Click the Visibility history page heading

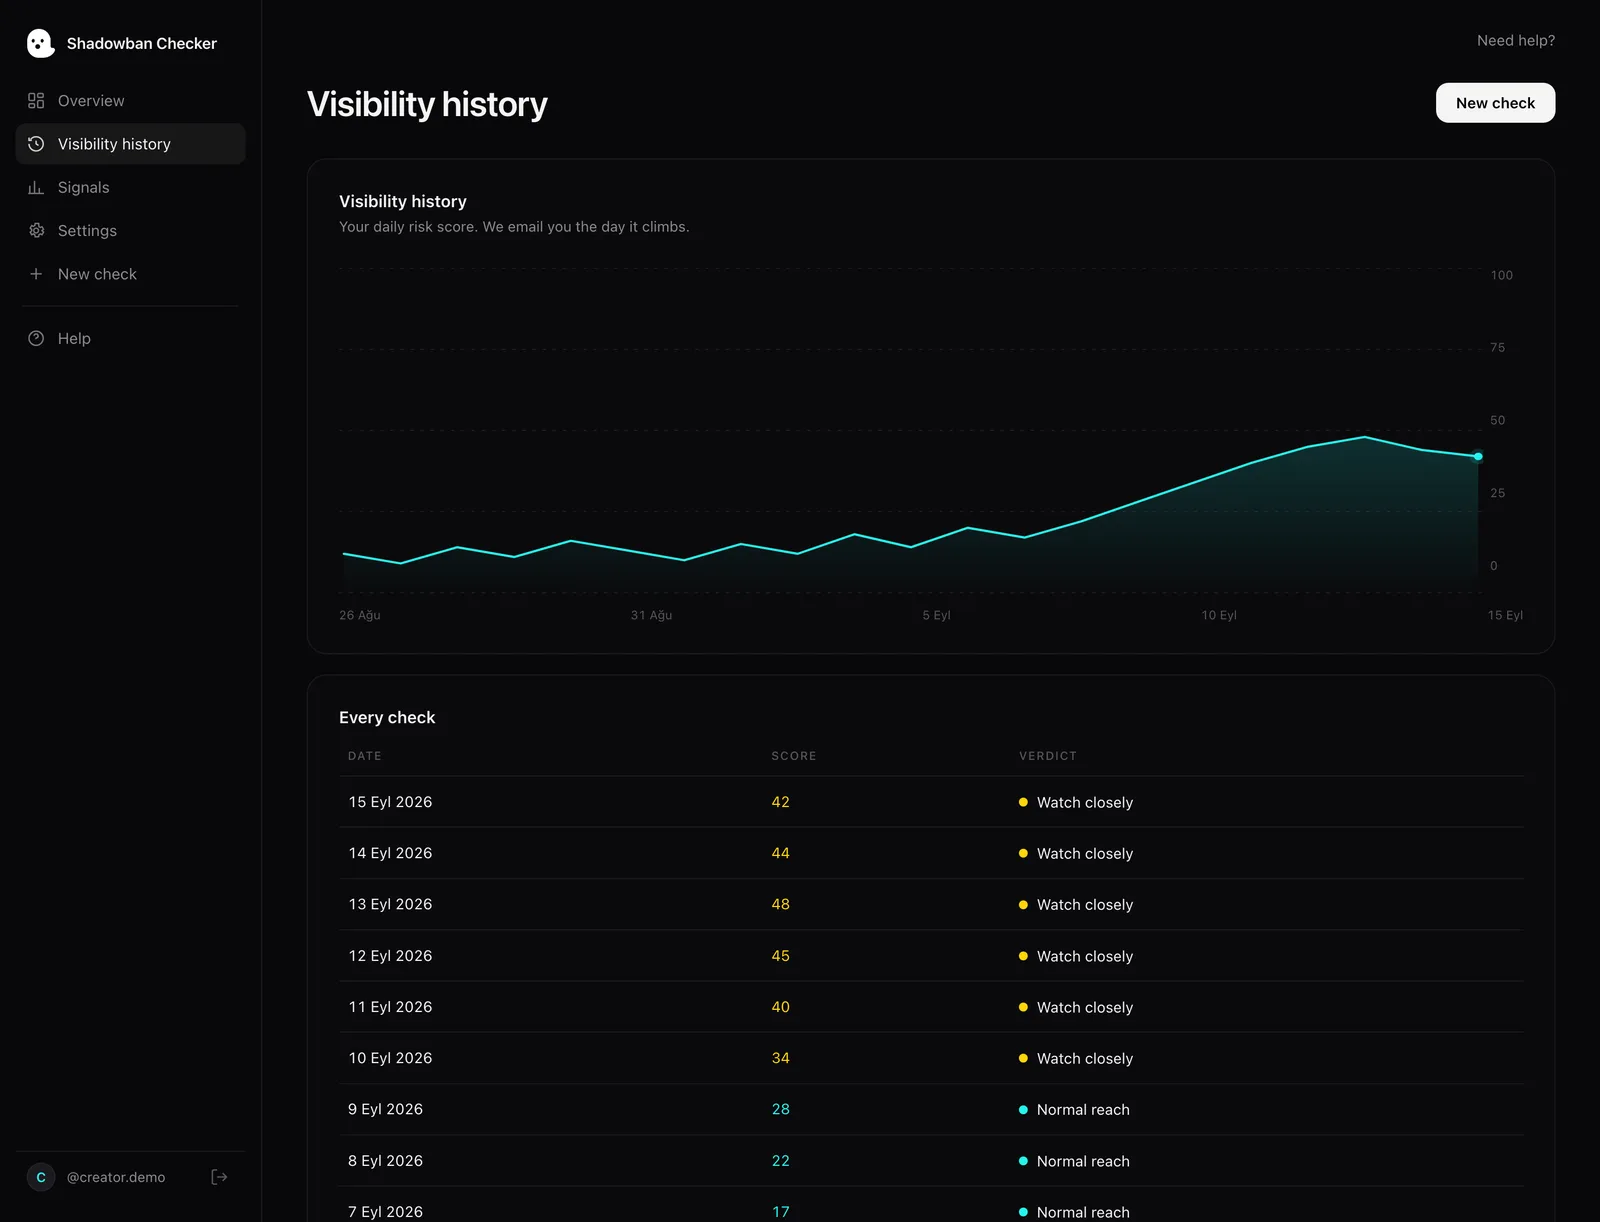click(x=427, y=104)
